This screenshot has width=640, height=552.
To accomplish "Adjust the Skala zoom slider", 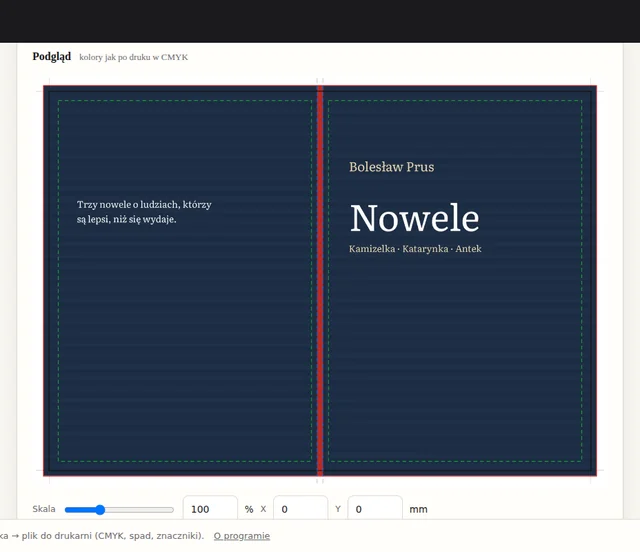I will tap(119, 510).
